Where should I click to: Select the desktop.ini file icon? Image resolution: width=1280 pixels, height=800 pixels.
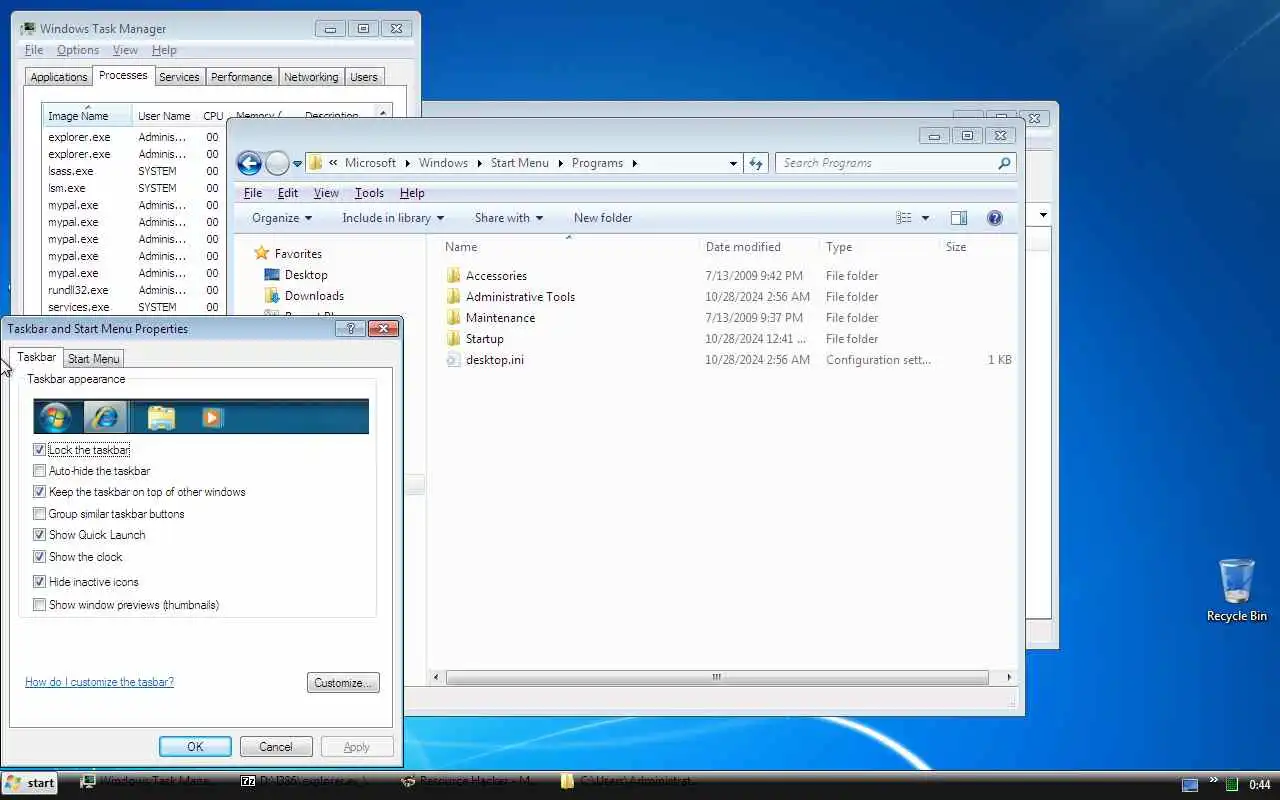[x=453, y=359]
